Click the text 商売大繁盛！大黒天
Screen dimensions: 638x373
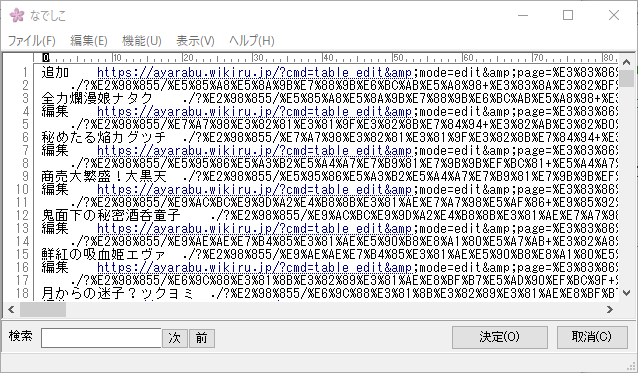pyautogui.click(x=104, y=177)
